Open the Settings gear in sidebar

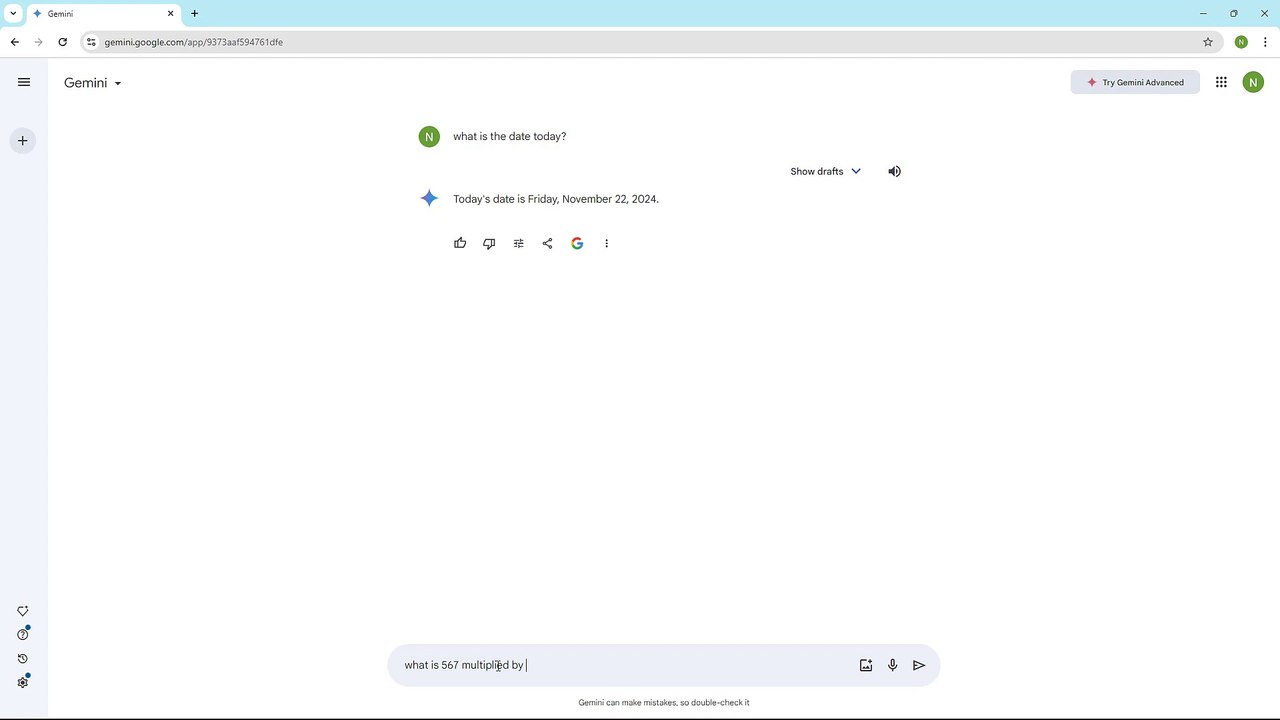23,682
